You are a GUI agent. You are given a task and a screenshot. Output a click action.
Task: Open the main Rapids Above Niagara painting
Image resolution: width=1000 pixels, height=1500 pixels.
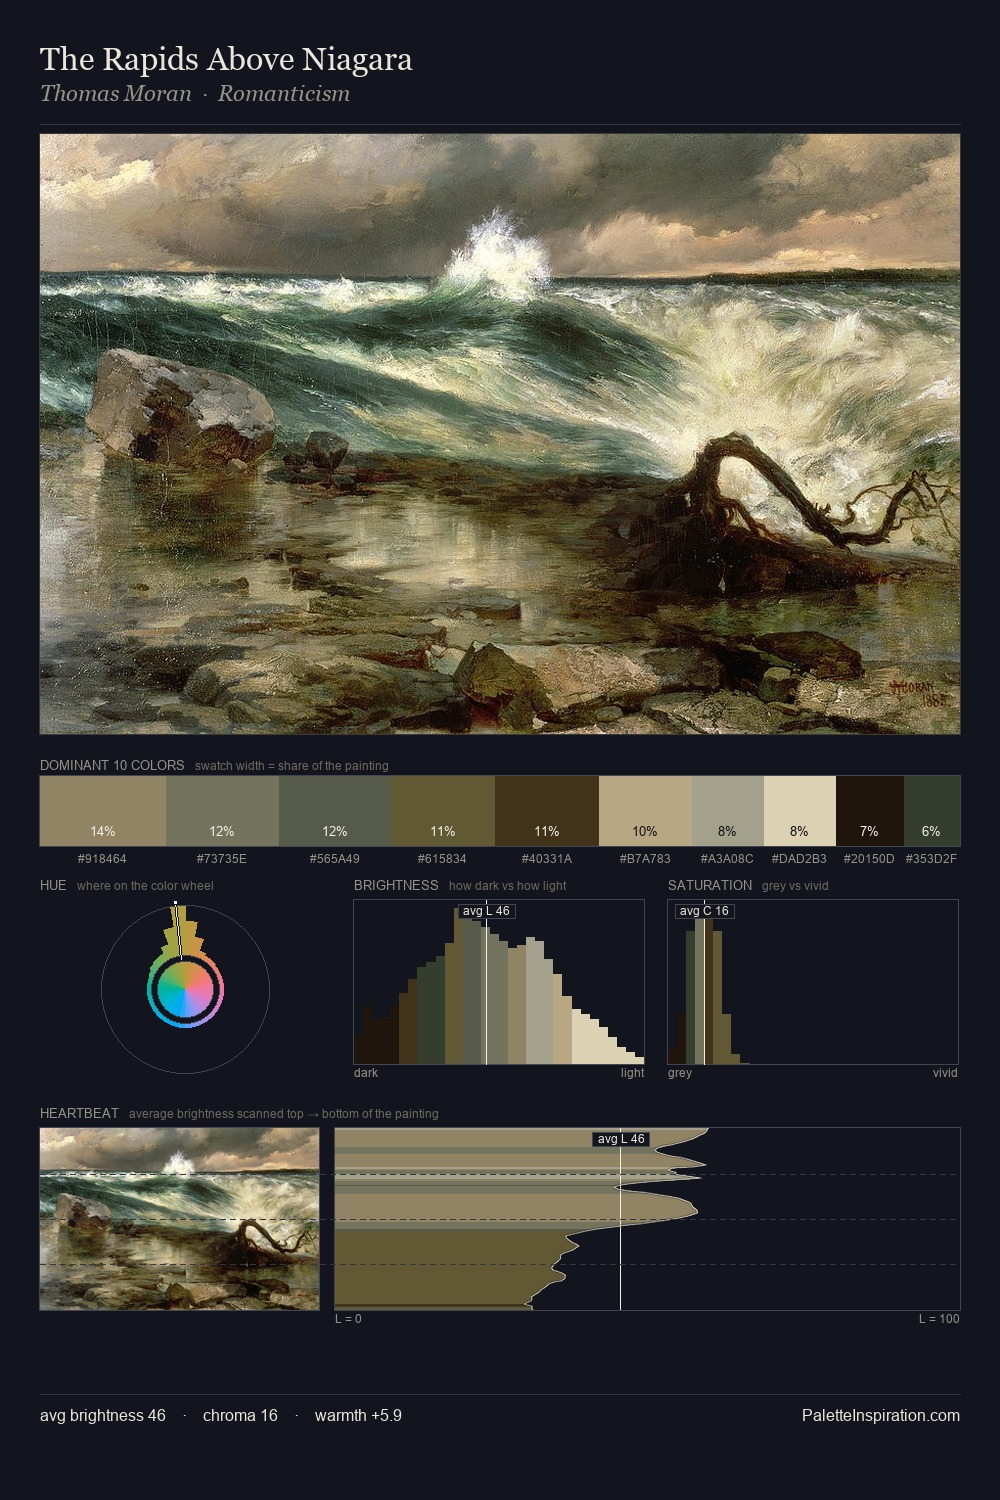click(x=500, y=434)
